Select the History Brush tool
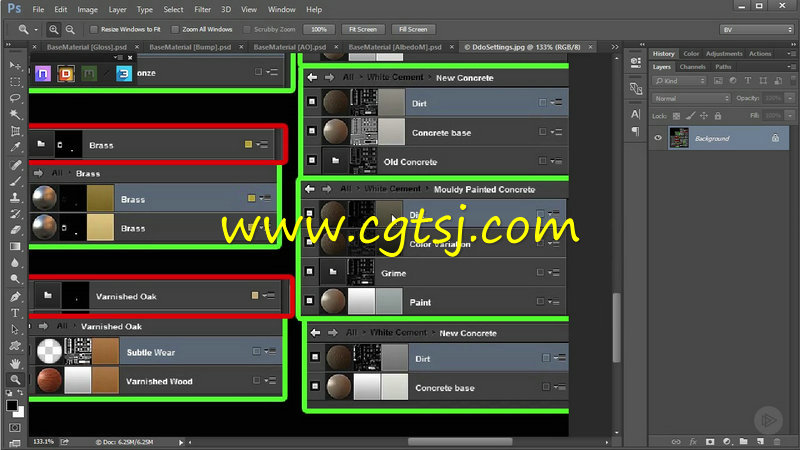The height and width of the screenshot is (450, 800). point(15,214)
